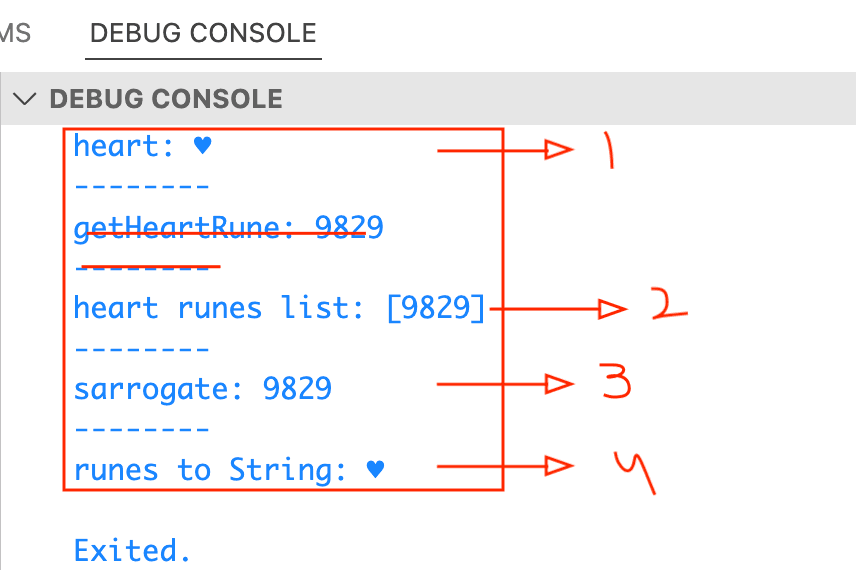The width and height of the screenshot is (856, 570).
Task: Click the heart symbol after "runes to String:"
Action: coord(375,469)
